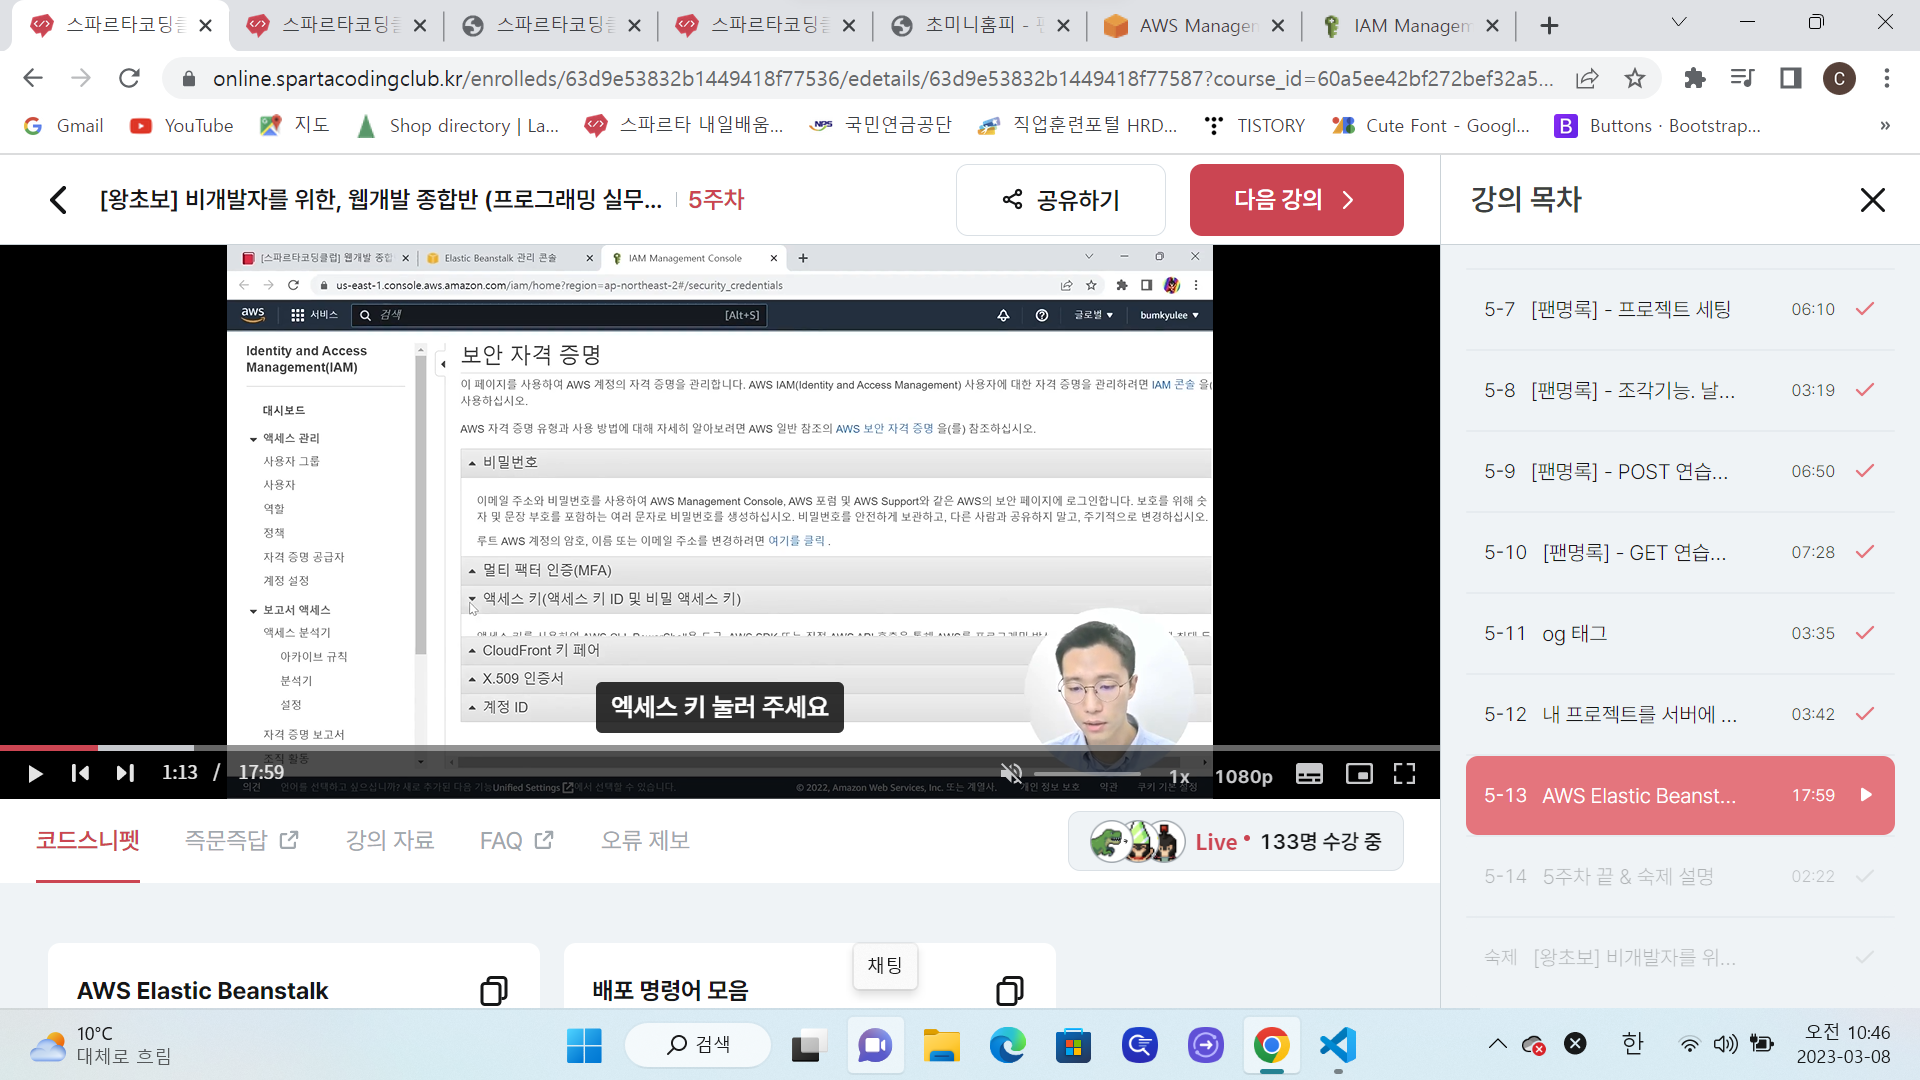Go to 다음 강의 next lecture
The image size is (1920, 1080).
pos(1296,200)
